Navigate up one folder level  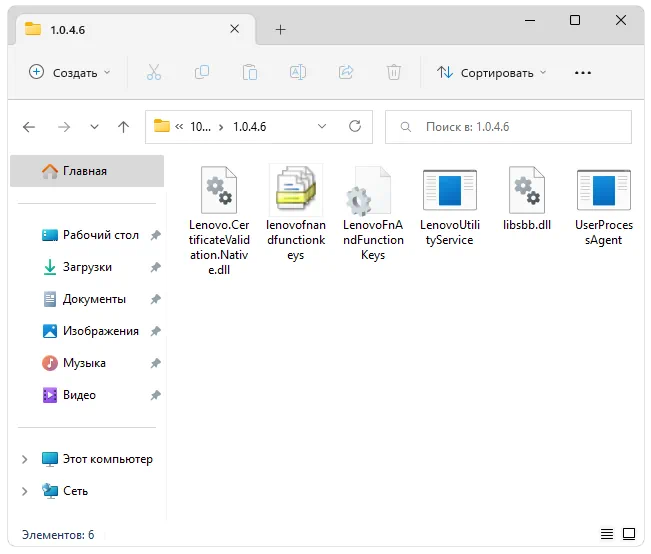[123, 127]
